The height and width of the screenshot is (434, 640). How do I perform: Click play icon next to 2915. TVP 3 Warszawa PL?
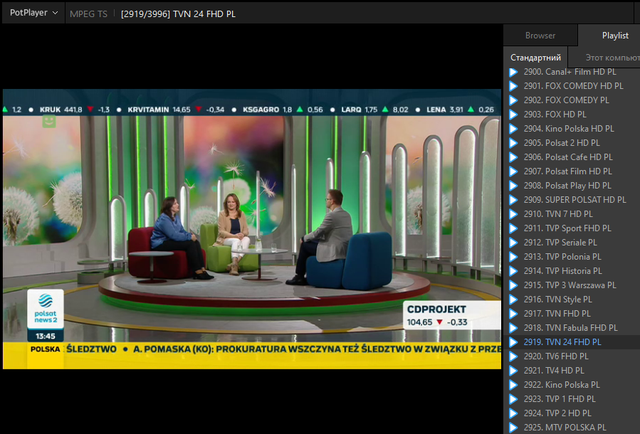513,285
